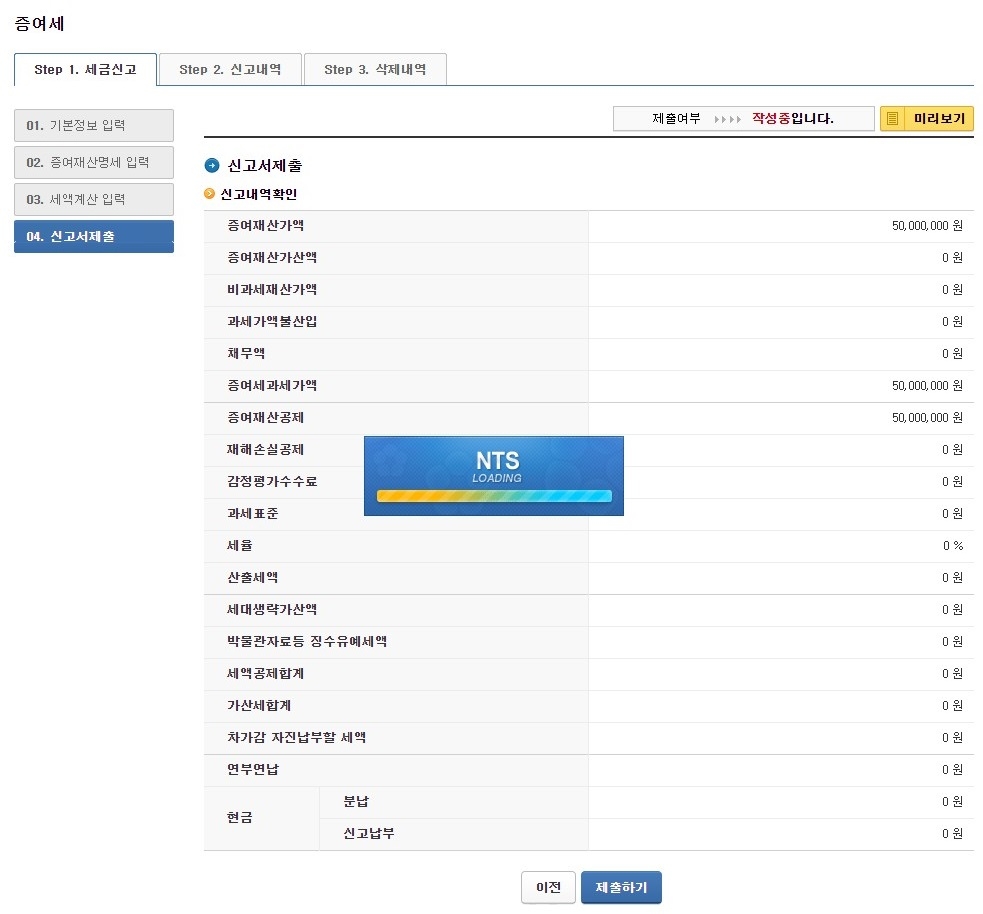Click the 비과세재산가액 row label

271,290
